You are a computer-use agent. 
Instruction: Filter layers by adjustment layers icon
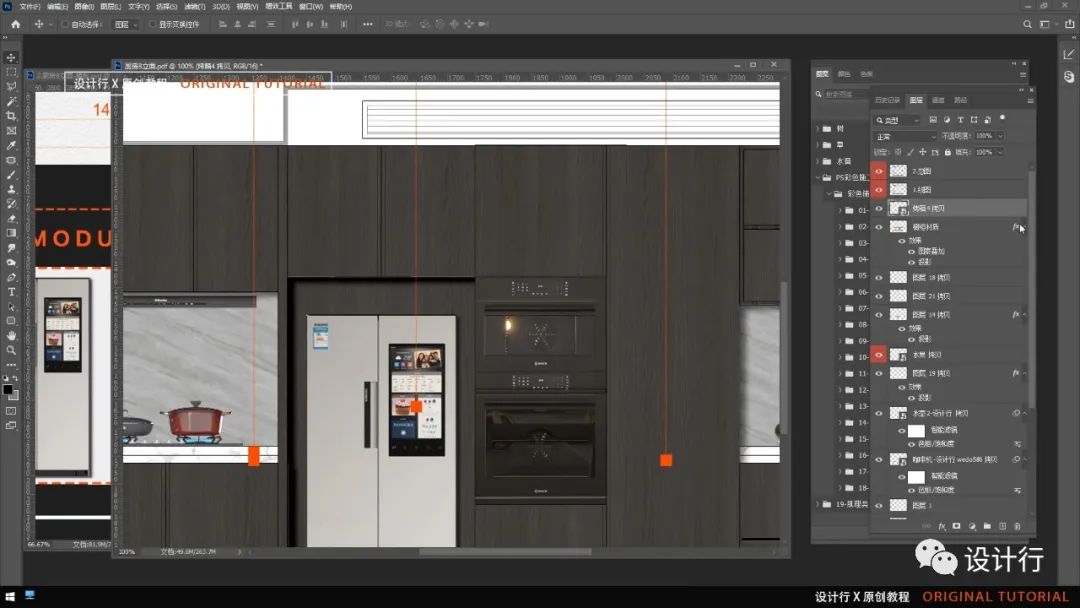(x=946, y=120)
